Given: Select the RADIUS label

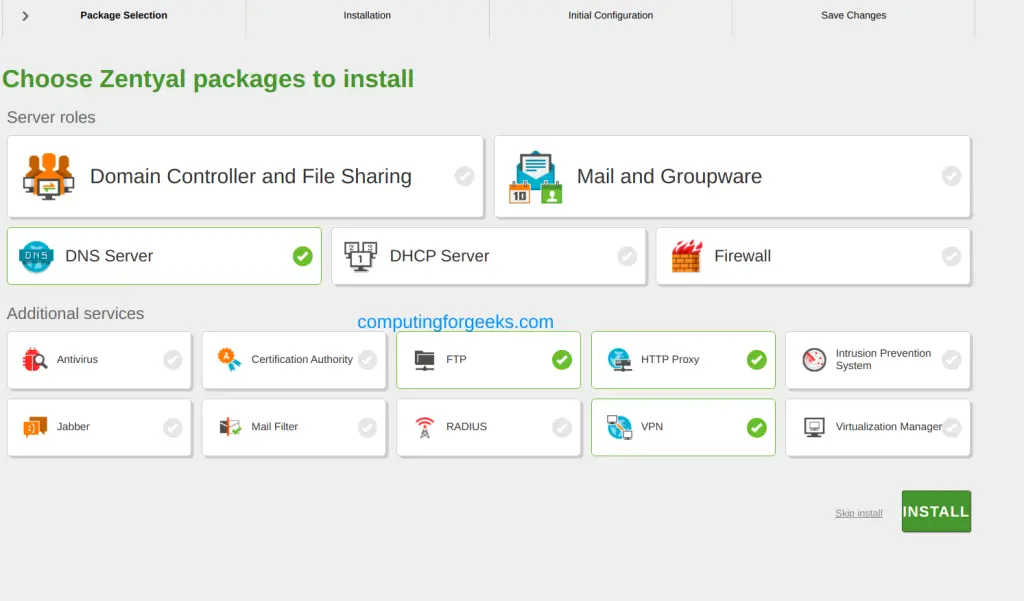Looking at the screenshot, I should [466, 427].
